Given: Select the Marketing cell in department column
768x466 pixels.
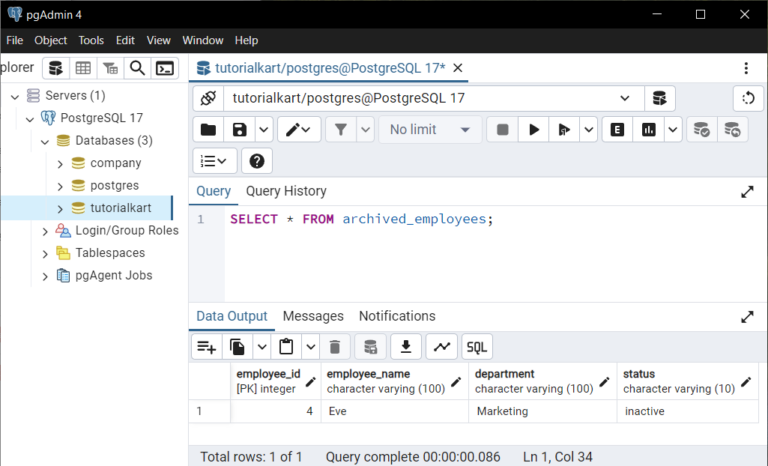Looking at the screenshot, I should [543, 411].
